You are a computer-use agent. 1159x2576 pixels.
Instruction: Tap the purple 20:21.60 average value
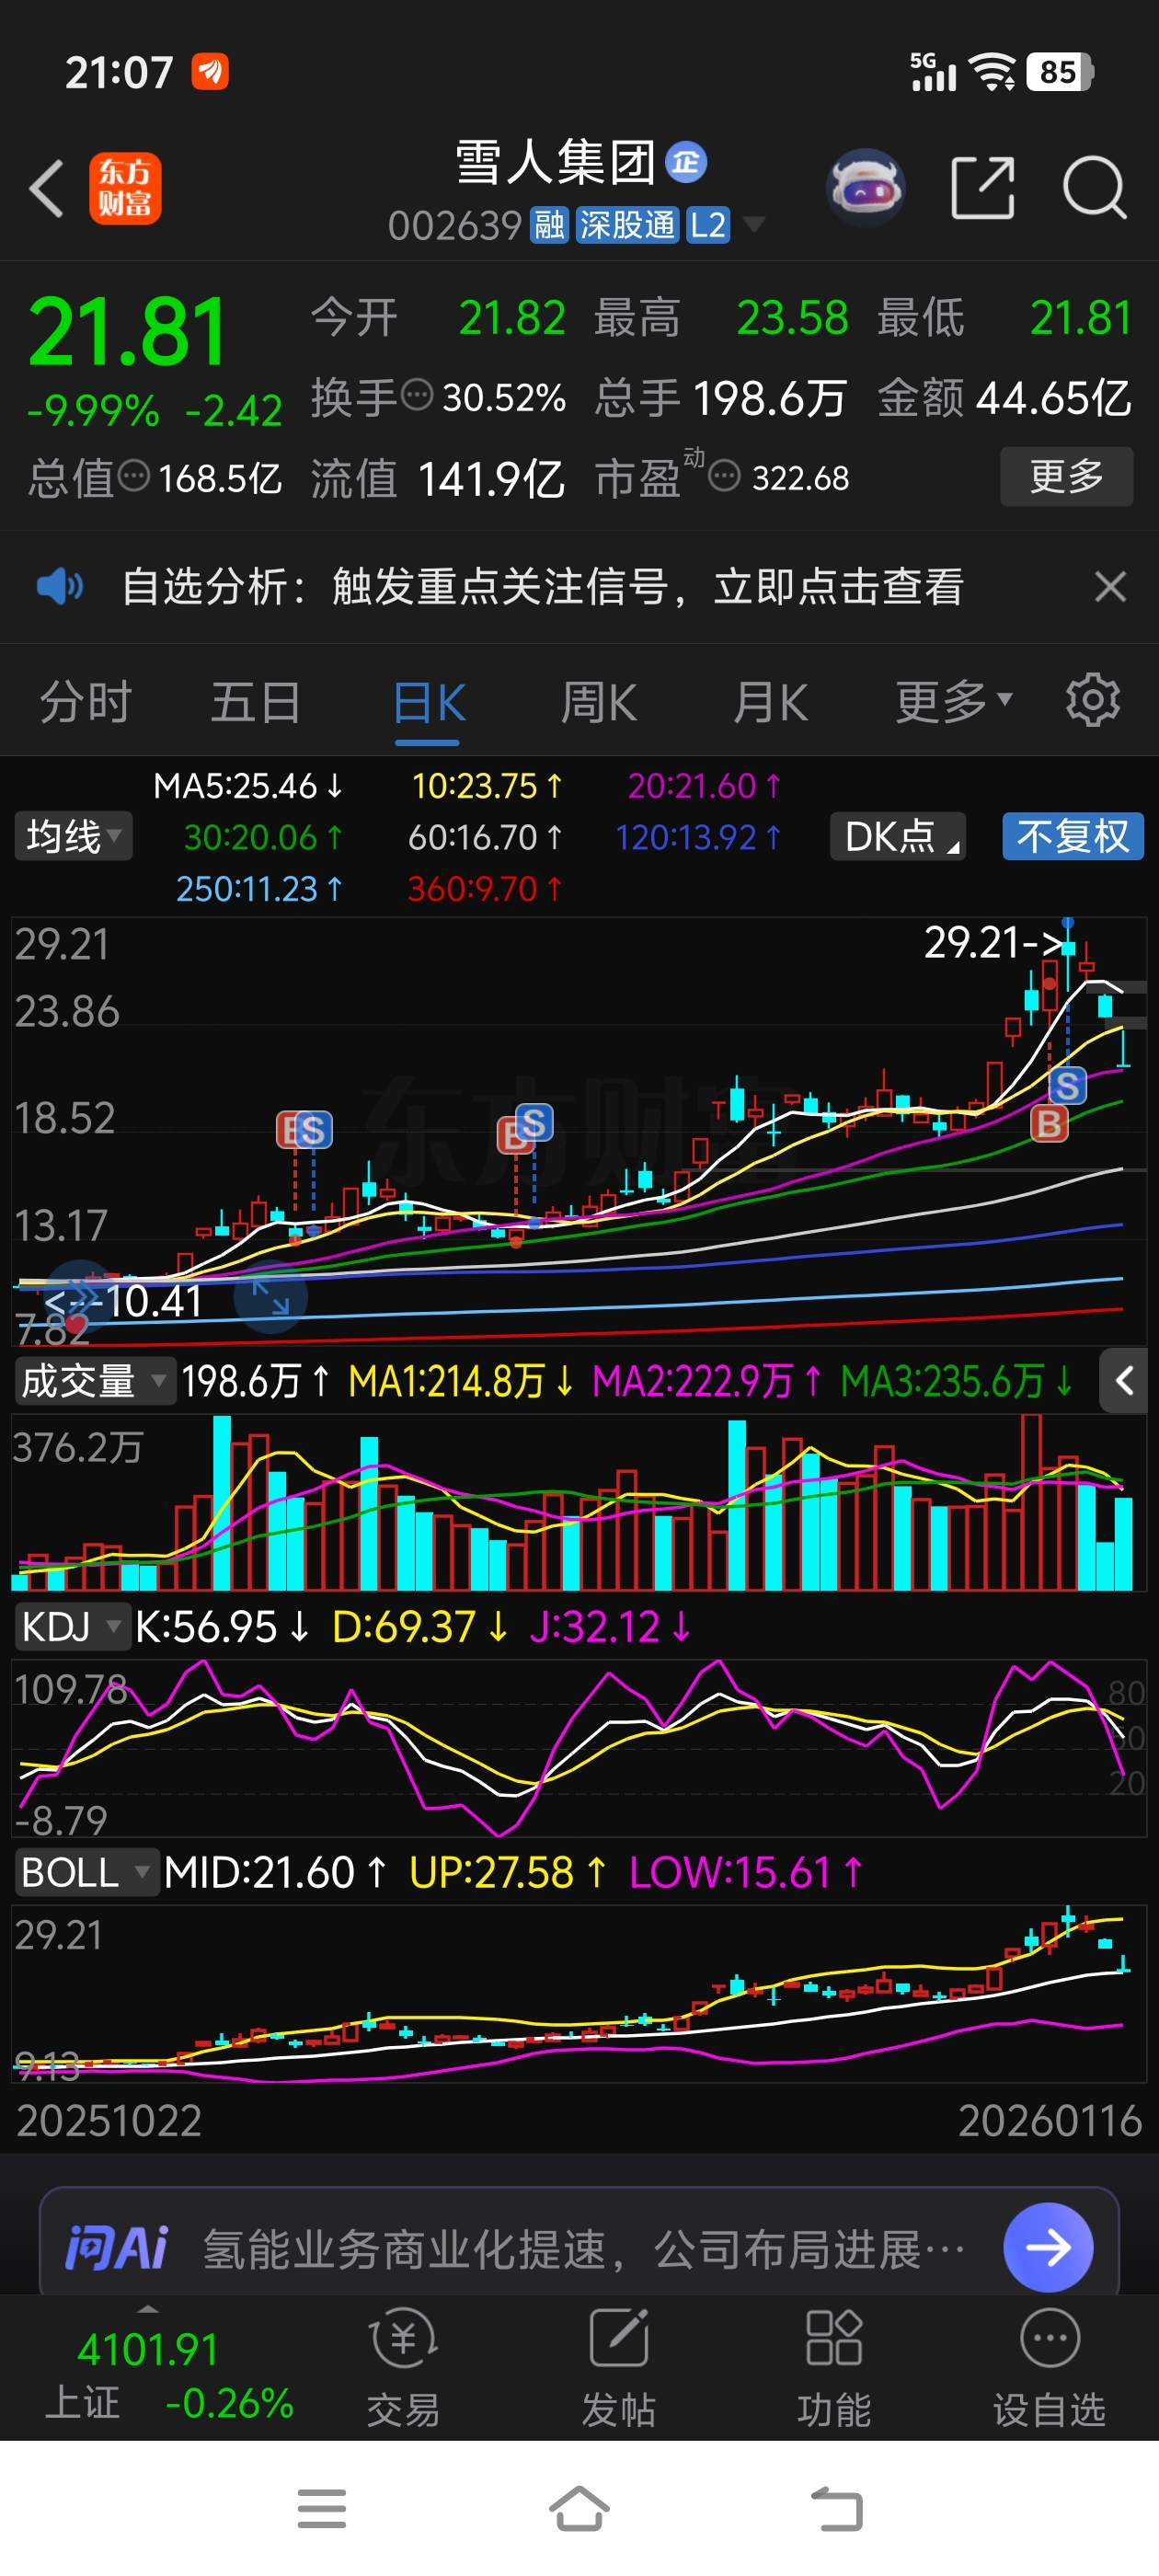click(x=704, y=786)
